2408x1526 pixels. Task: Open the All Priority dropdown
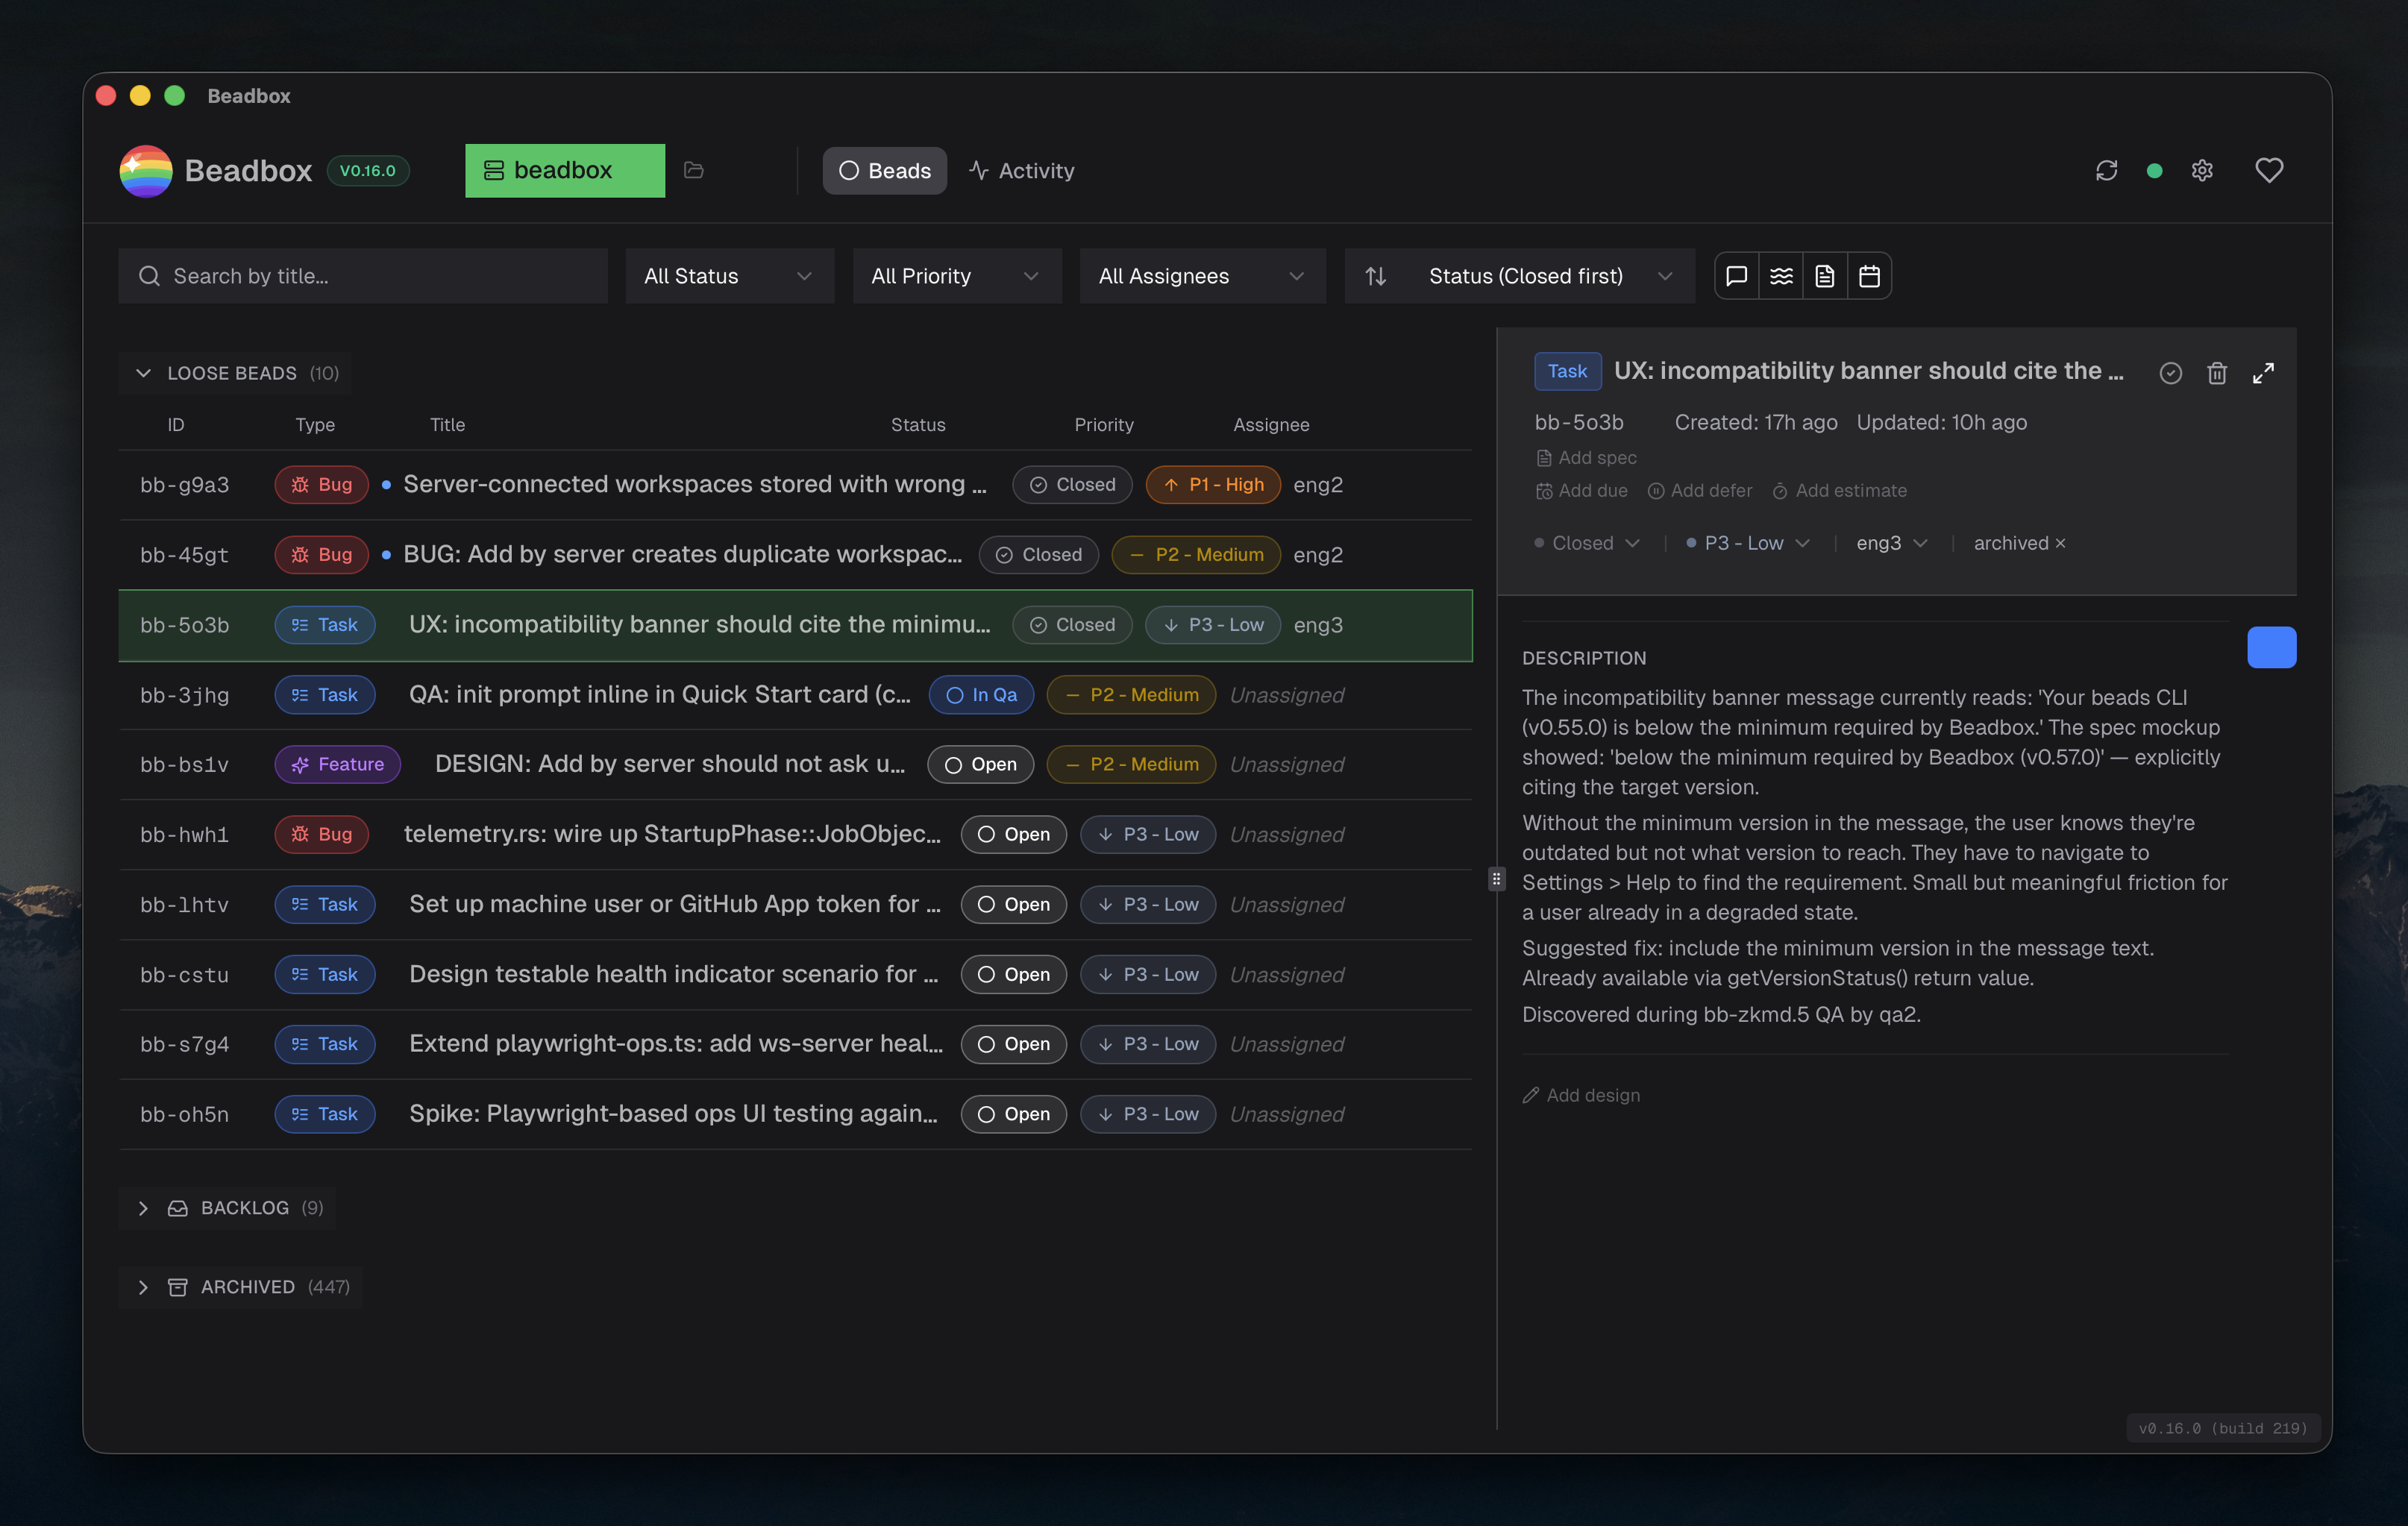point(956,275)
